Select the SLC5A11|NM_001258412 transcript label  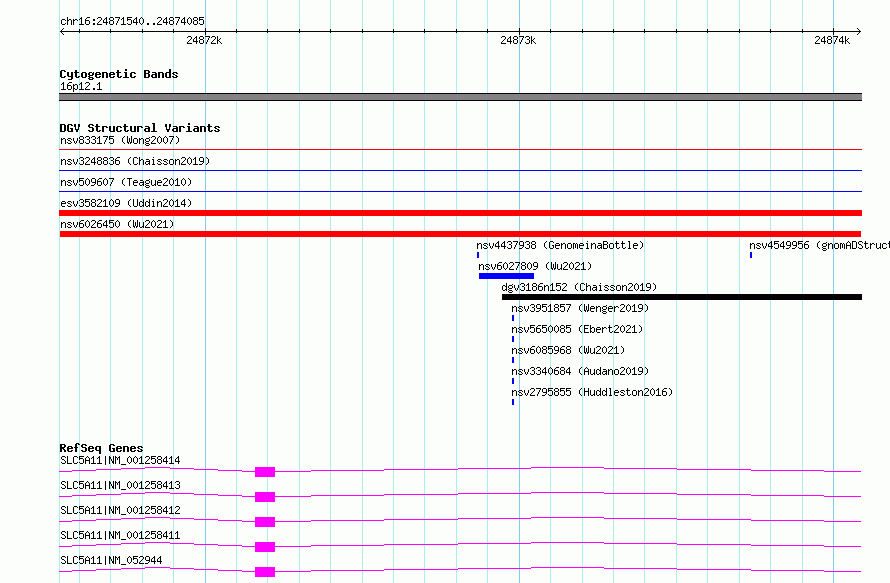coord(120,510)
